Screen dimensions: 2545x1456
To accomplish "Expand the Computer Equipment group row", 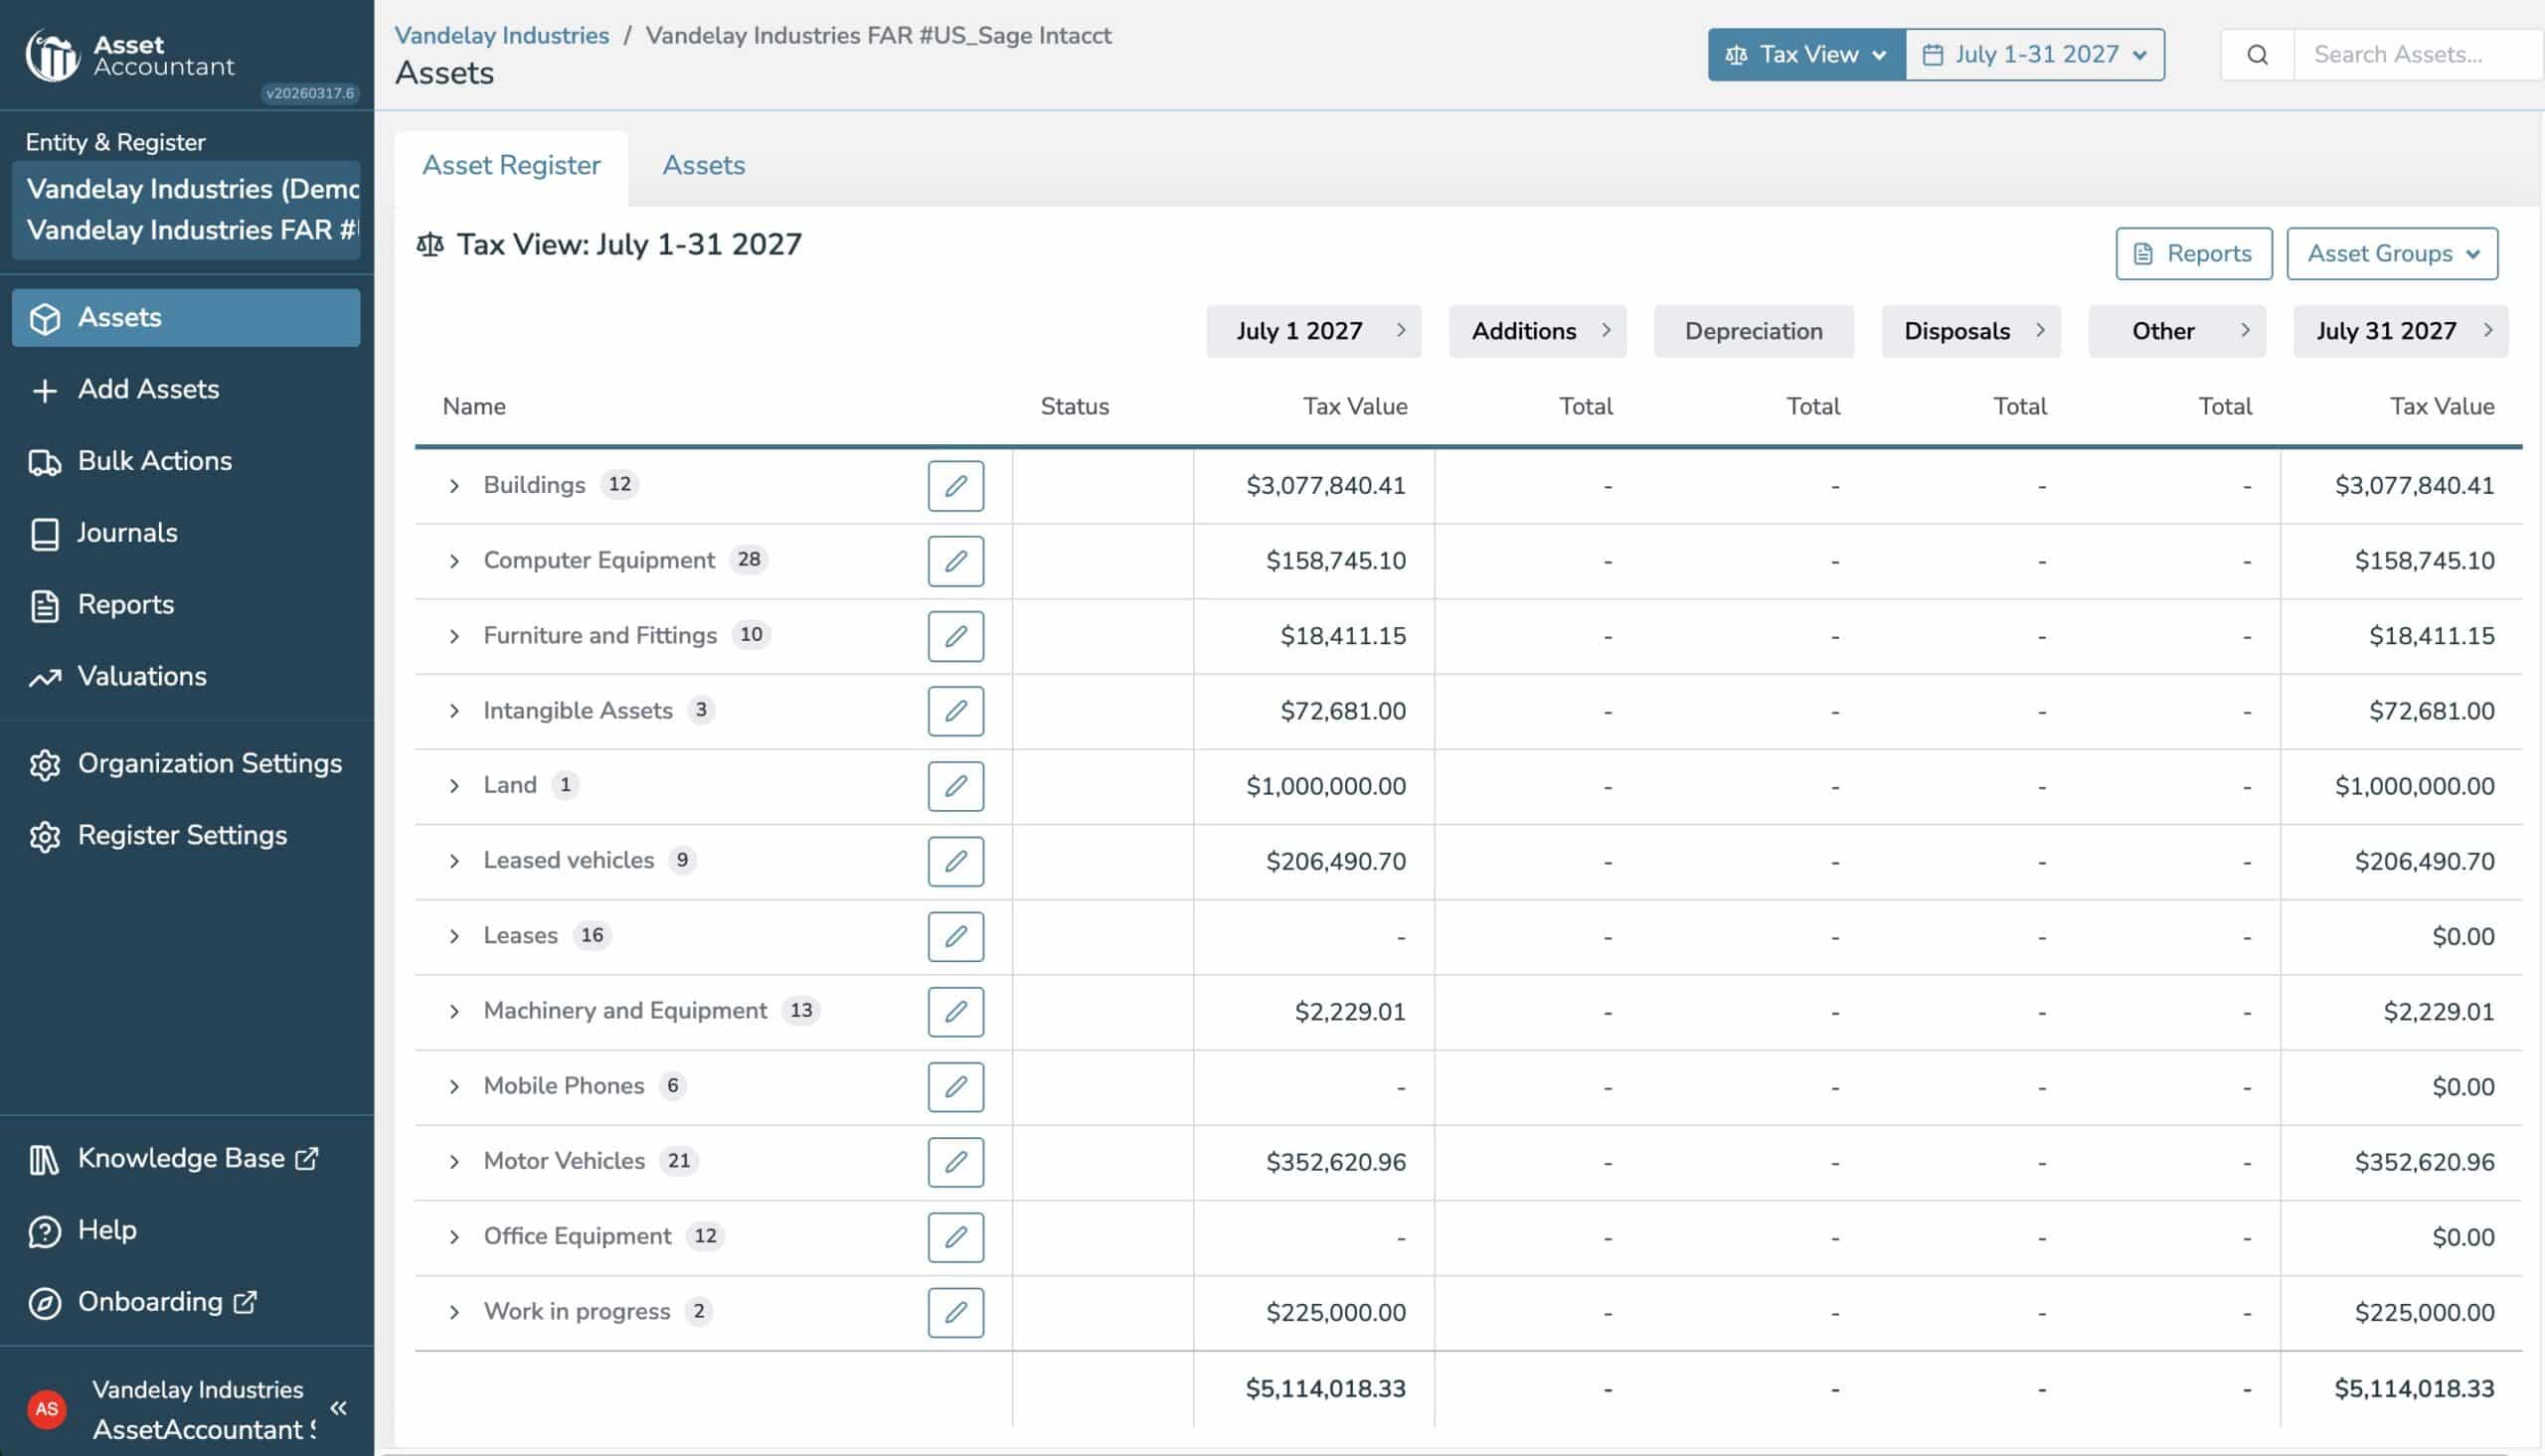I will point(454,561).
